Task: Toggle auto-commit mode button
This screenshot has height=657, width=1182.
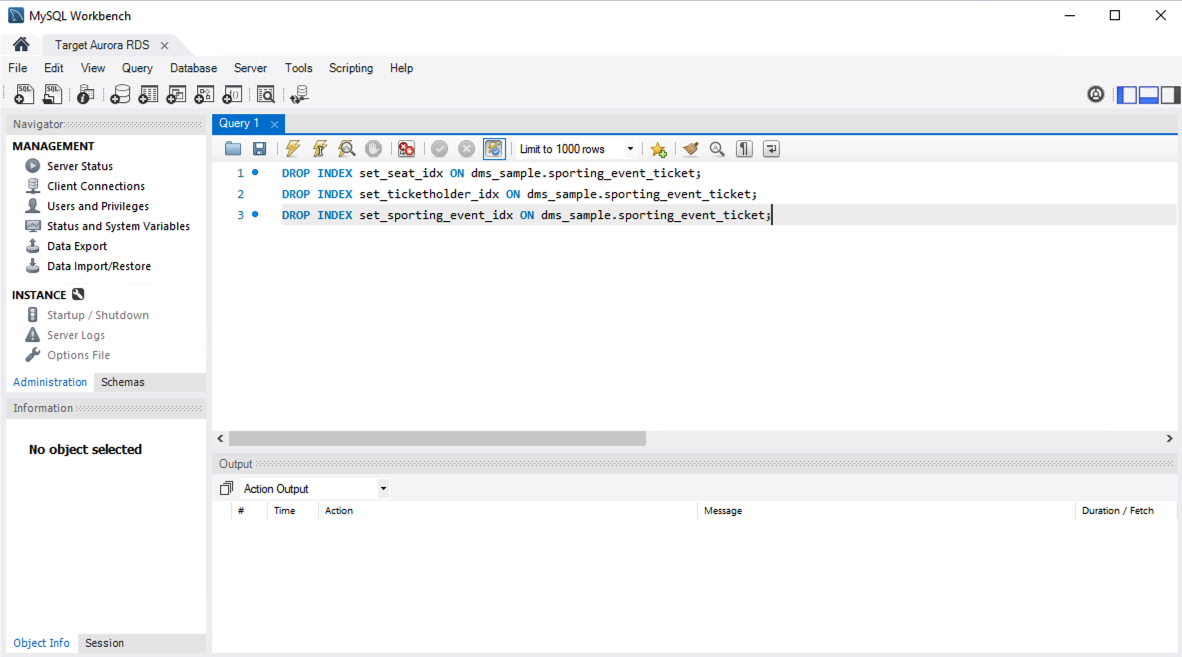Action: [x=494, y=149]
